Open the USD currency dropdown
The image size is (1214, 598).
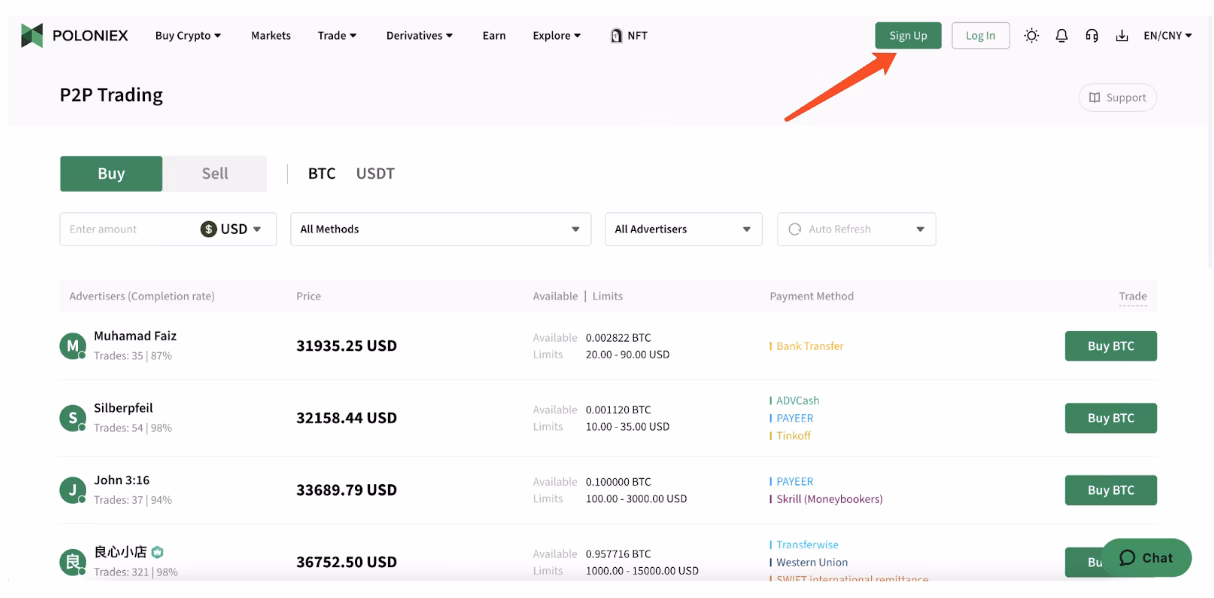(233, 228)
